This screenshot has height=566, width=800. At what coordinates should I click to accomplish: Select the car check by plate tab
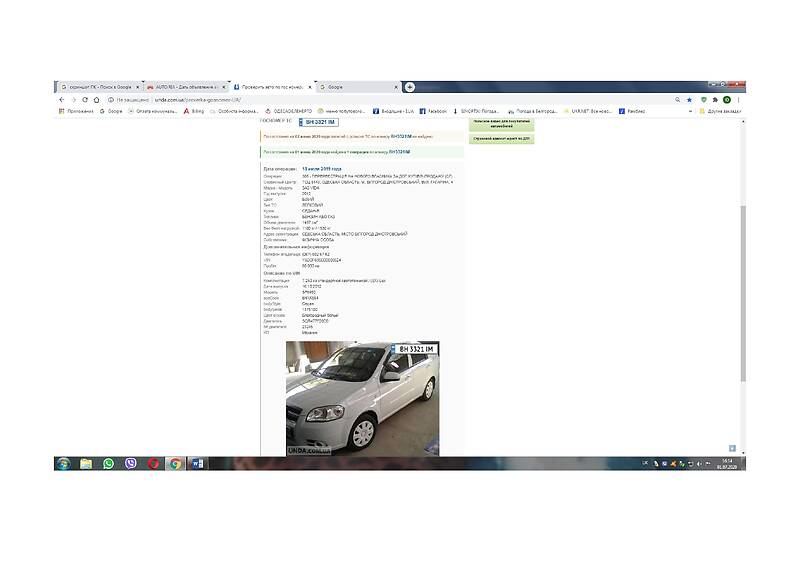272,87
